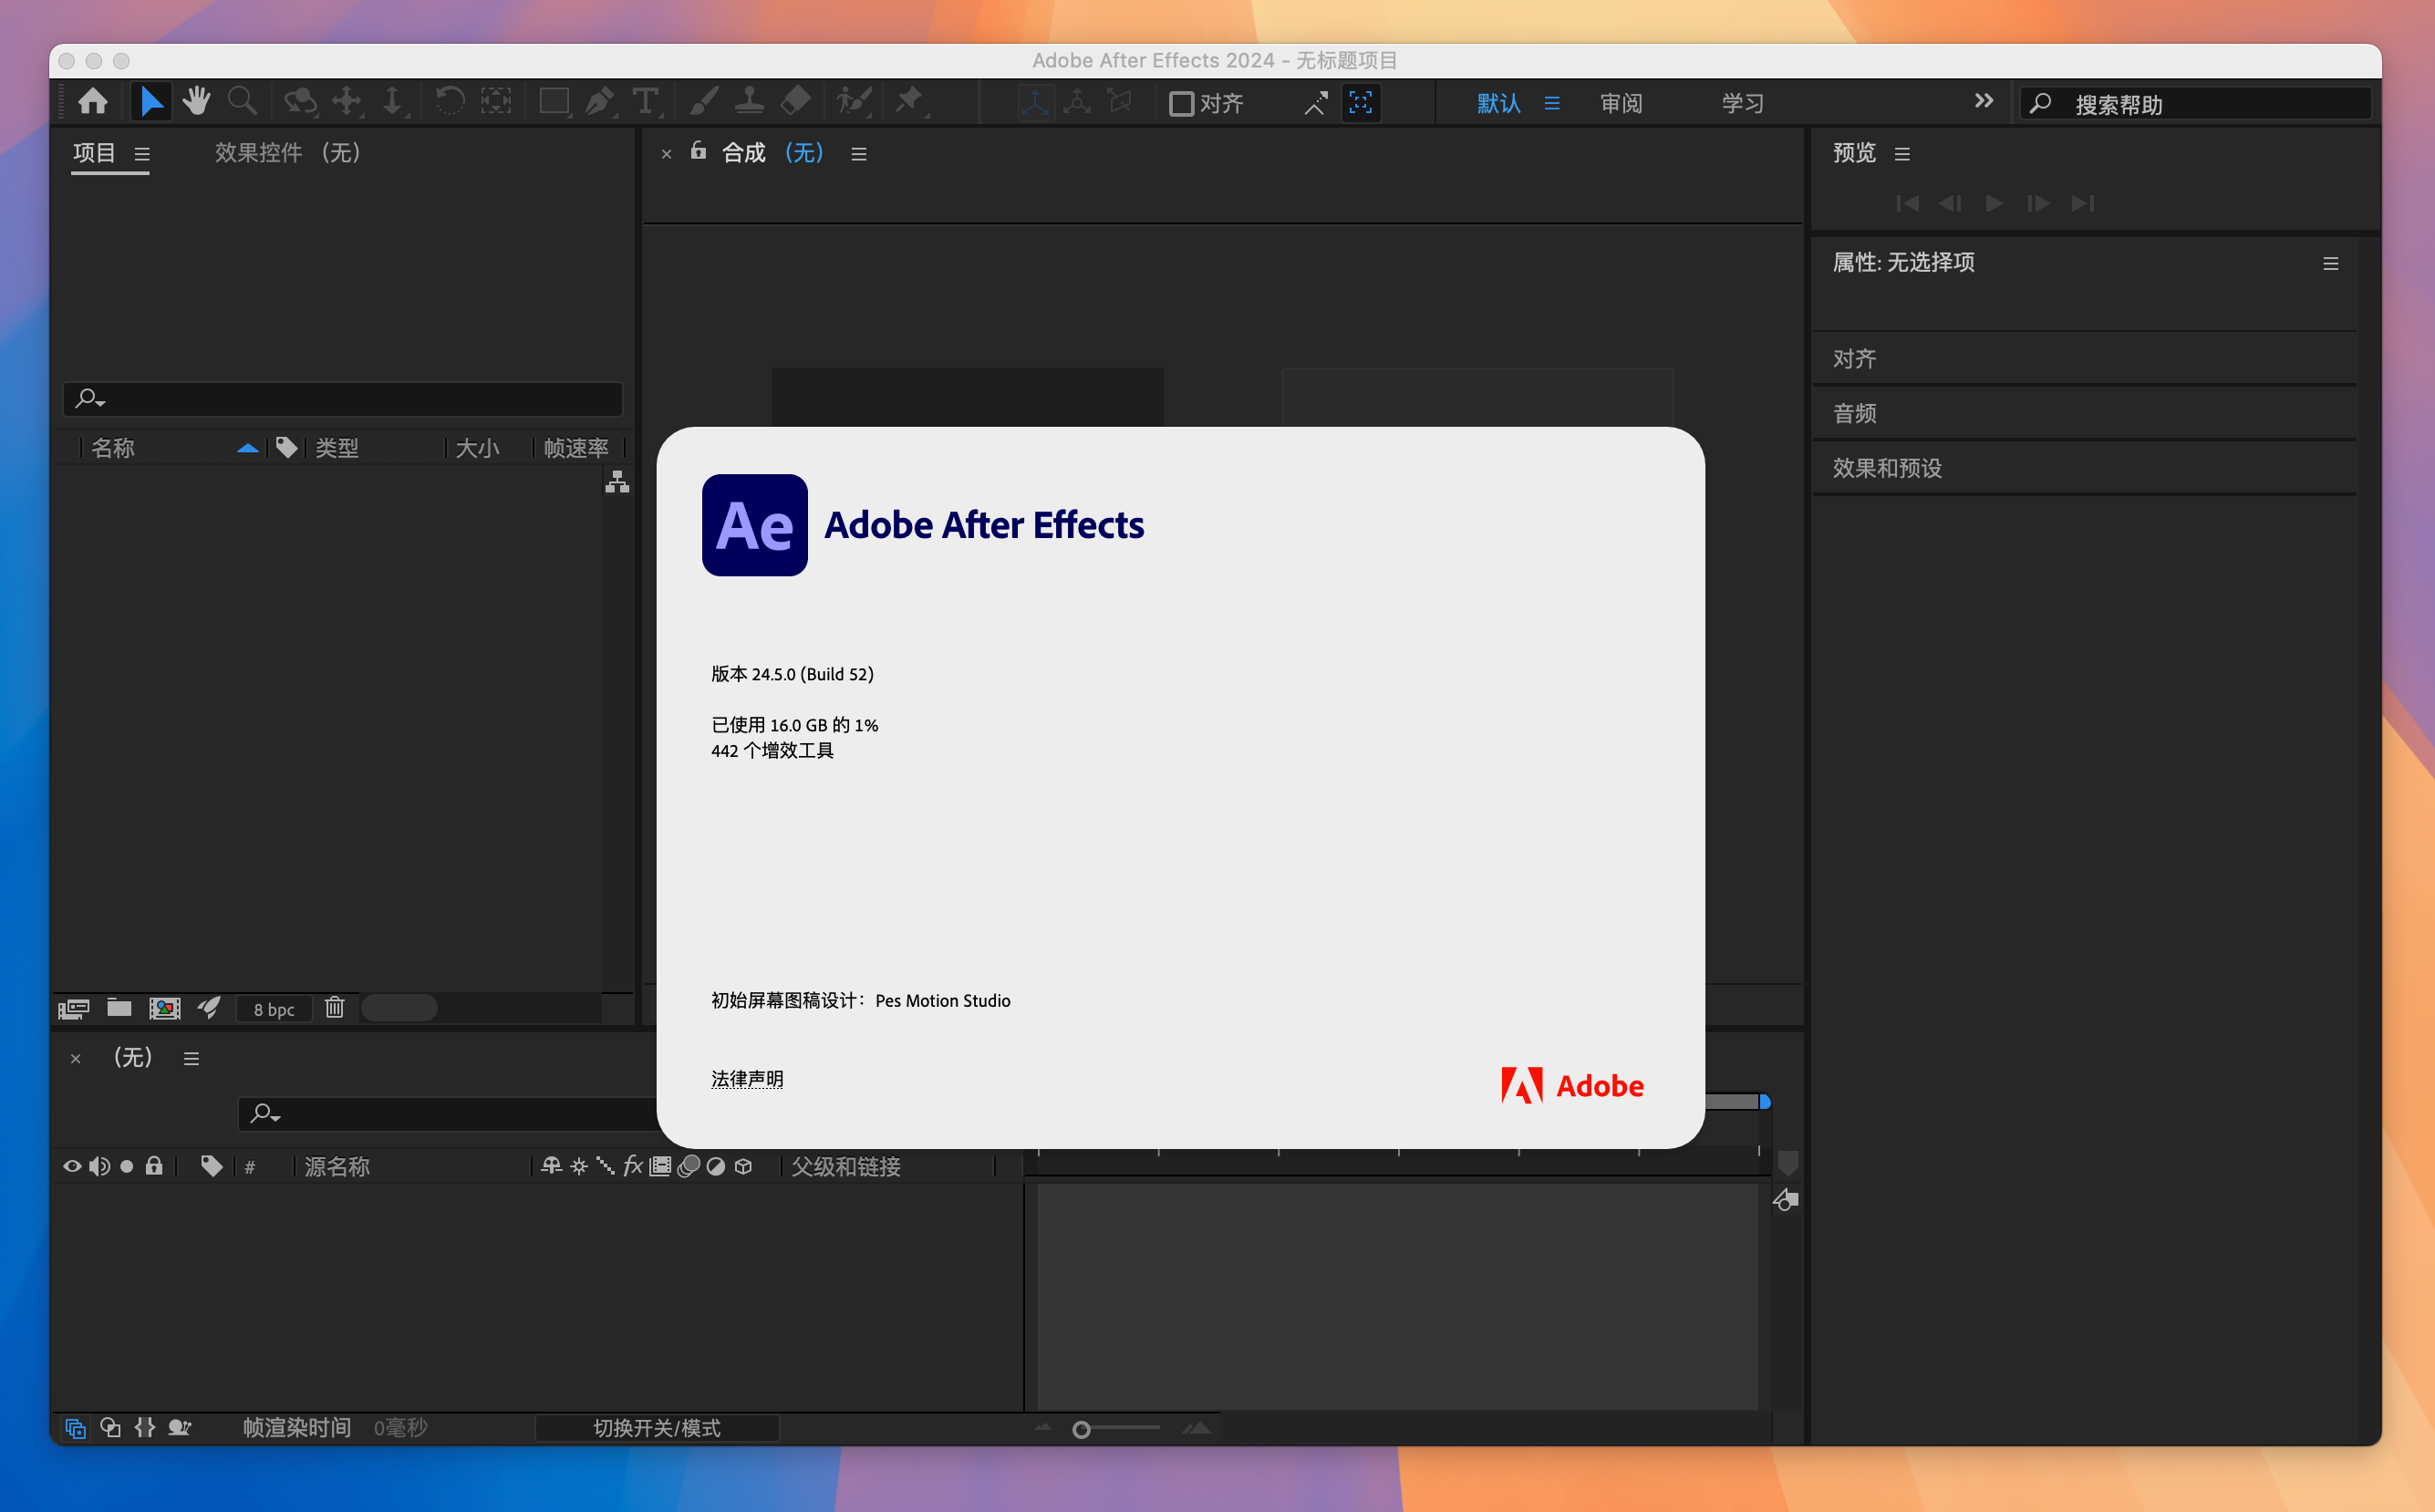Open the 项目 panel menu
2435x1512 pixels.
click(x=142, y=154)
